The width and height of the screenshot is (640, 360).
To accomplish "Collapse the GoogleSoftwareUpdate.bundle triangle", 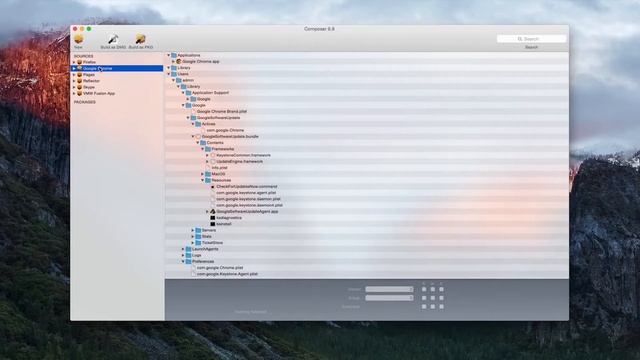I will click(193, 136).
